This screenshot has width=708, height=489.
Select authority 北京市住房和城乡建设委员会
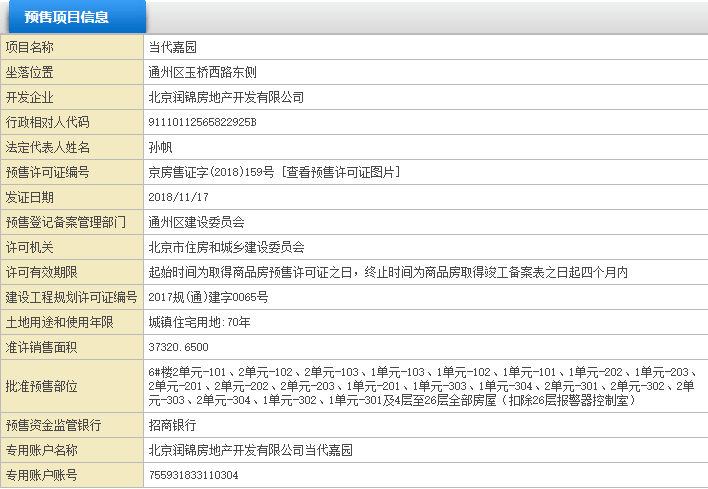coord(226,247)
